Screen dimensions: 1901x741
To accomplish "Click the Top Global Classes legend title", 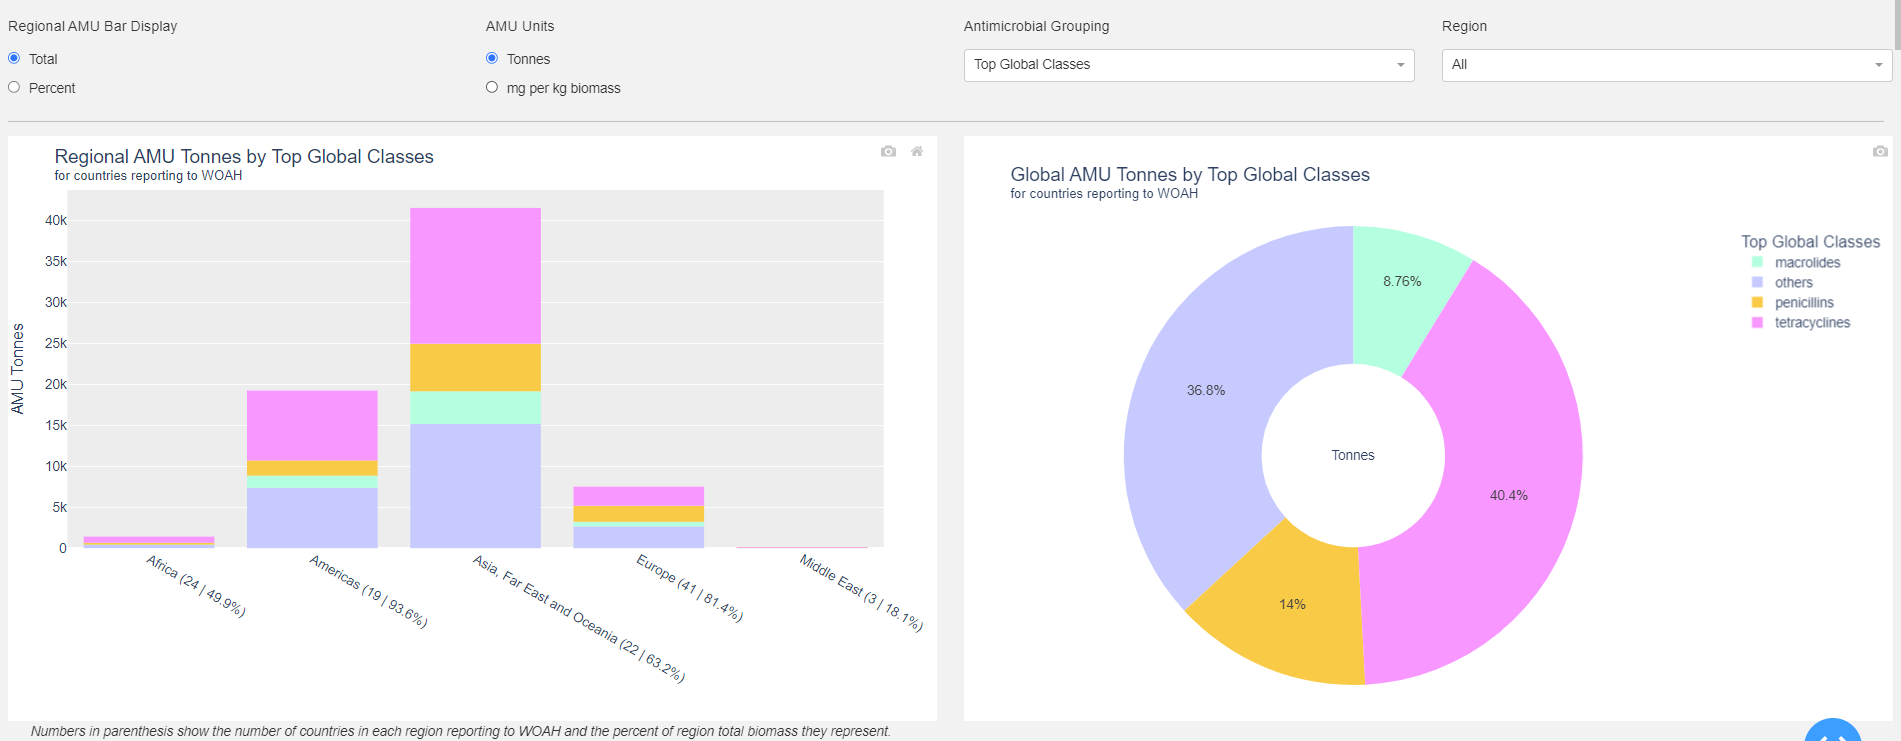I will (x=1810, y=242).
